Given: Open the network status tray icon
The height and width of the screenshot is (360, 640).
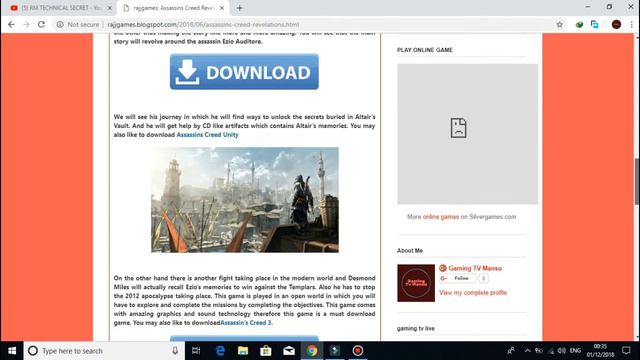Looking at the screenshot, I should (x=551, y=351).
